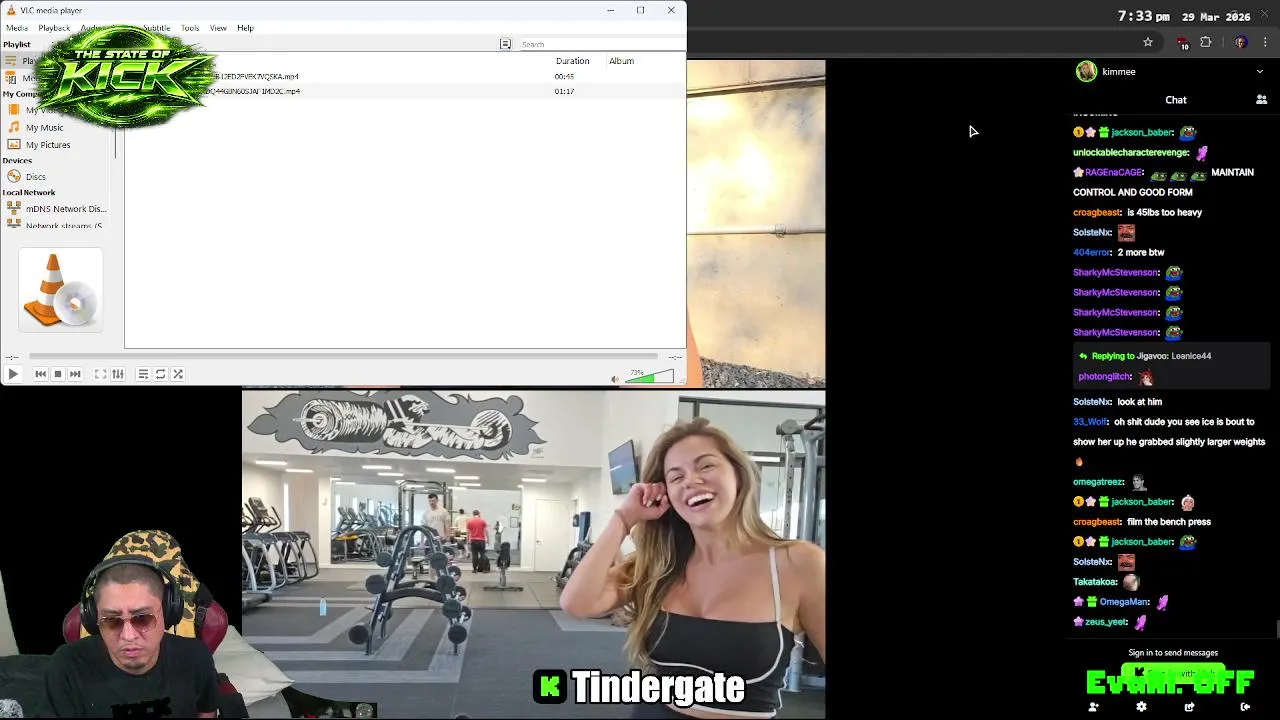Click the kimmee channel avatar

coord(1086,71)
